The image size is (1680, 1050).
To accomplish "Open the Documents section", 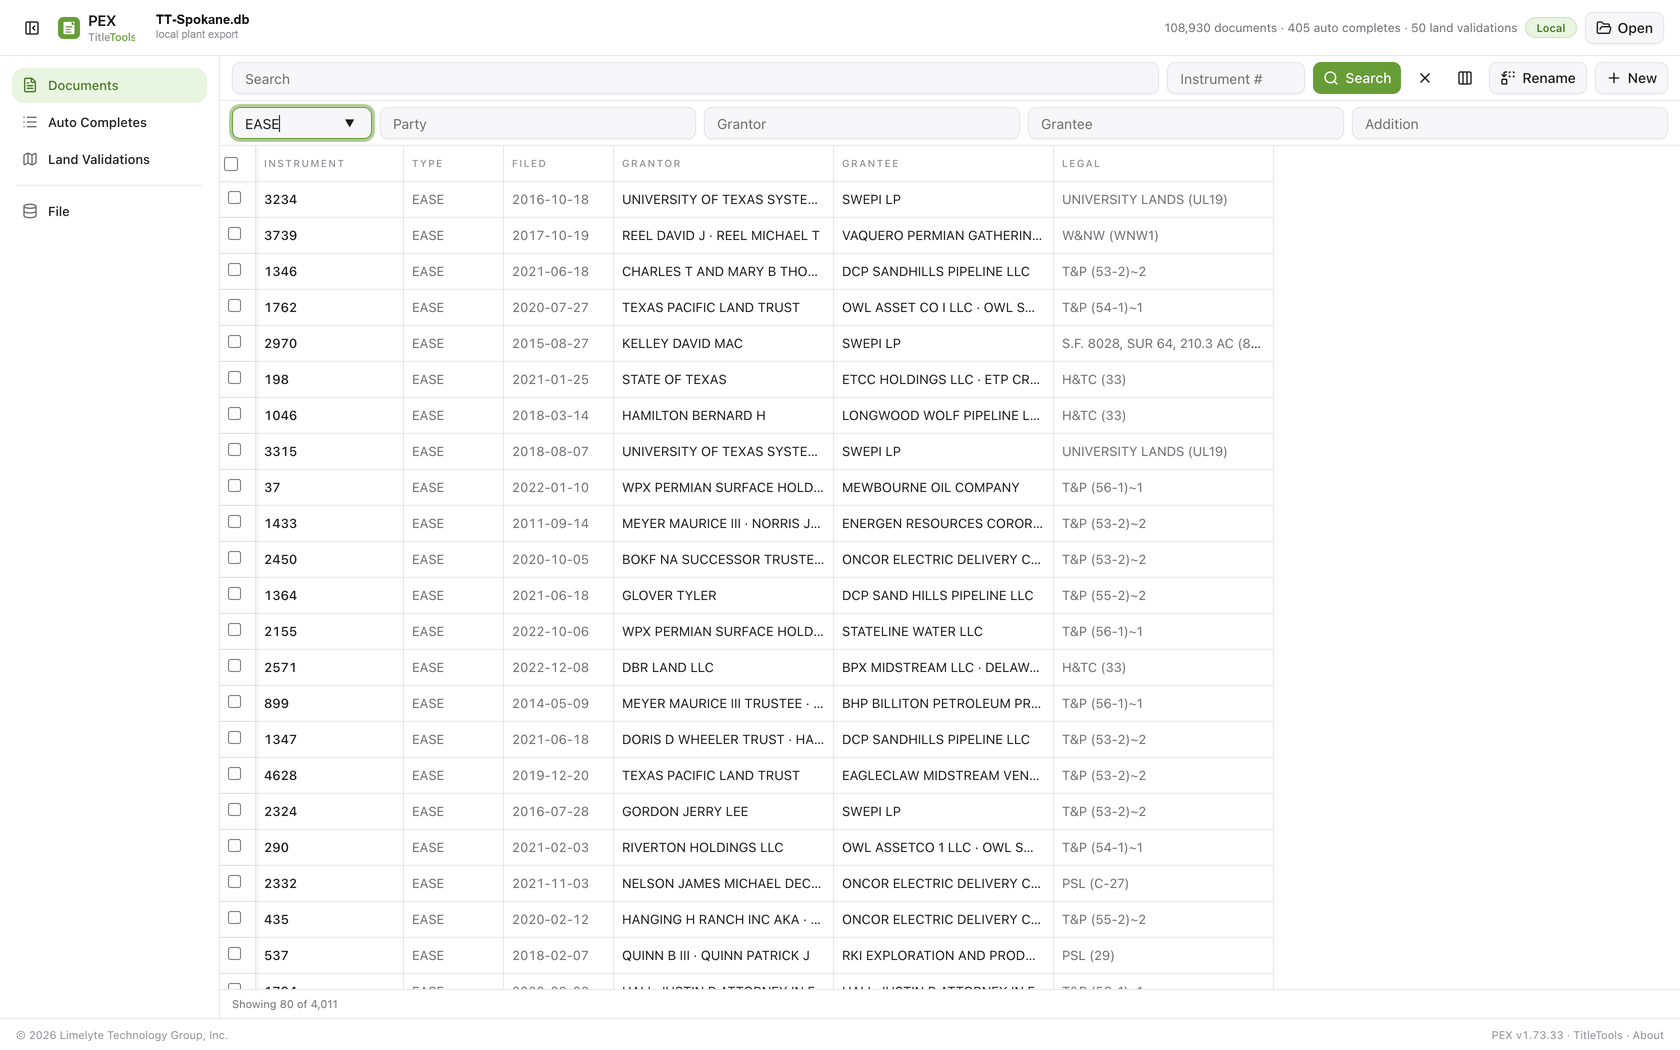I will (109, 85).
